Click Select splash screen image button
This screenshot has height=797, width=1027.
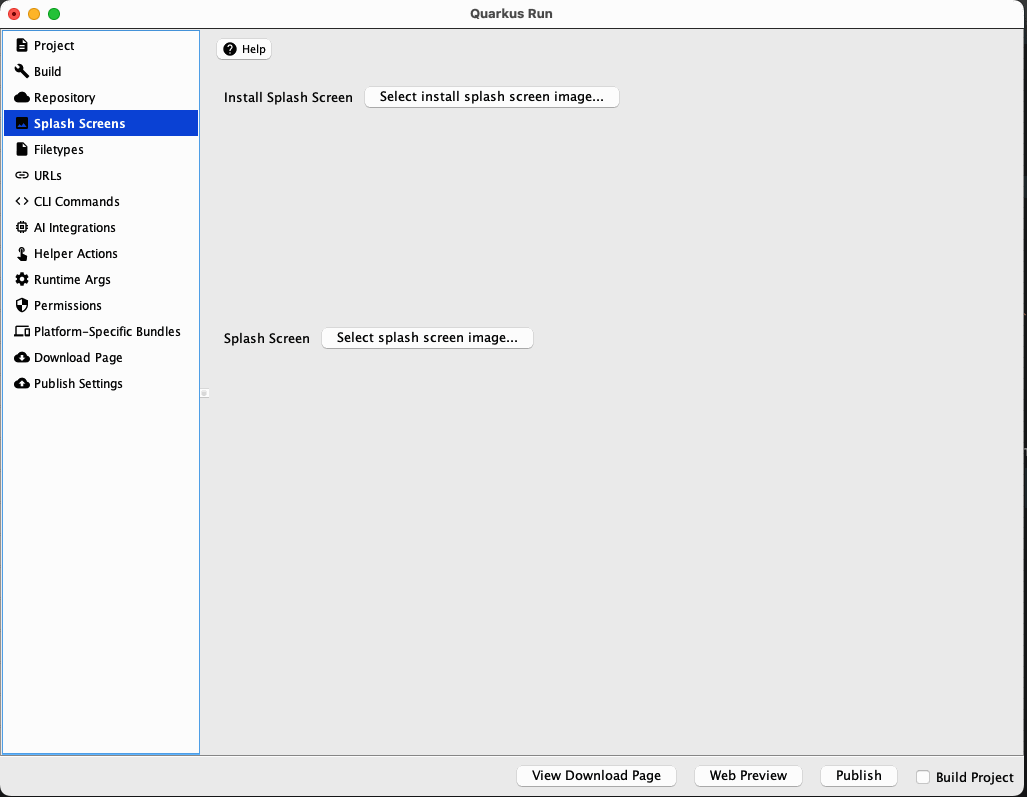tap(427, 338)
